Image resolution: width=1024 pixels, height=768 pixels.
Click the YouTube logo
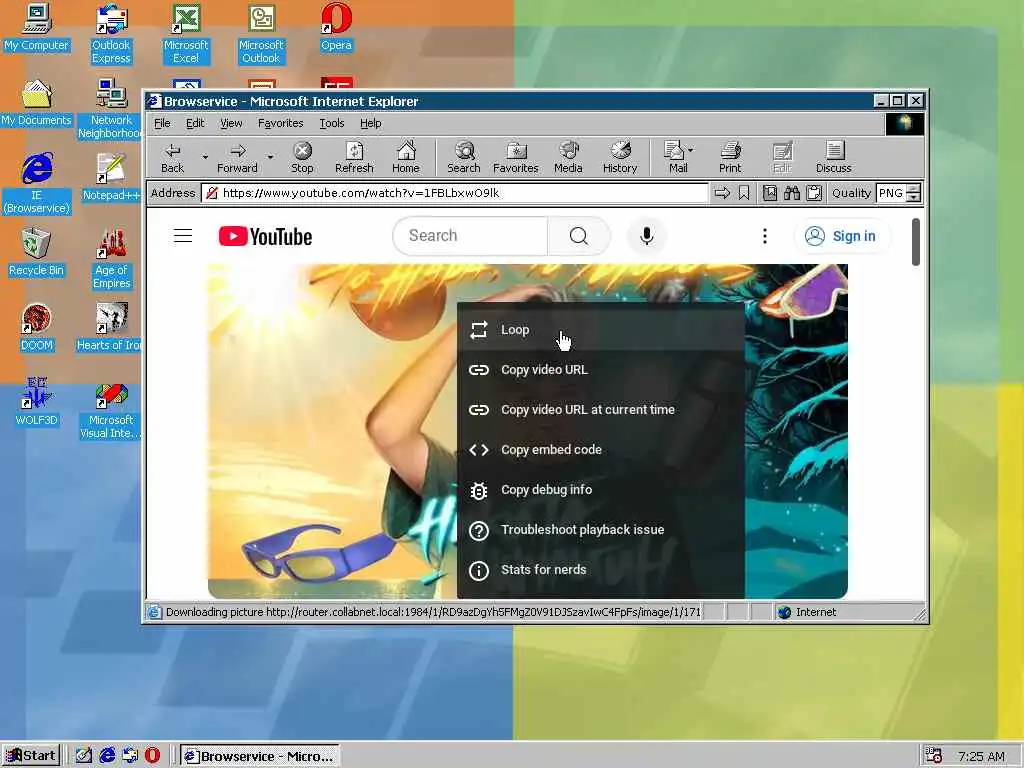point(265,236)
